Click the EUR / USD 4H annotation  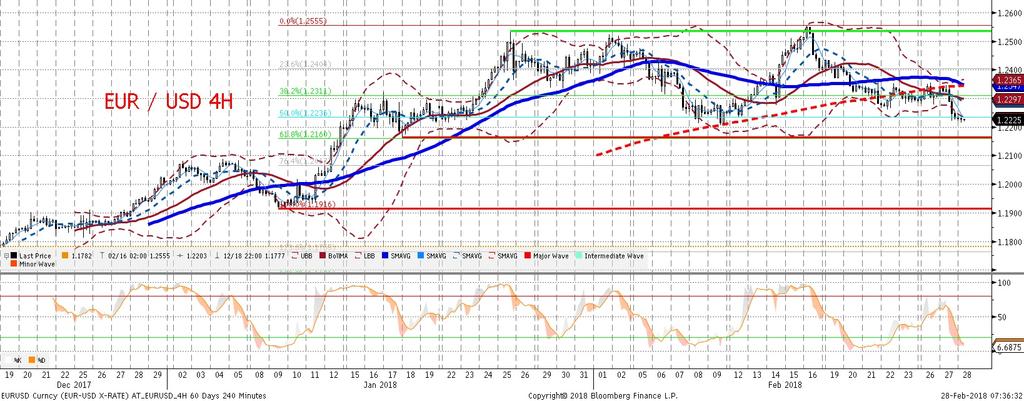[x=168, y=101]
